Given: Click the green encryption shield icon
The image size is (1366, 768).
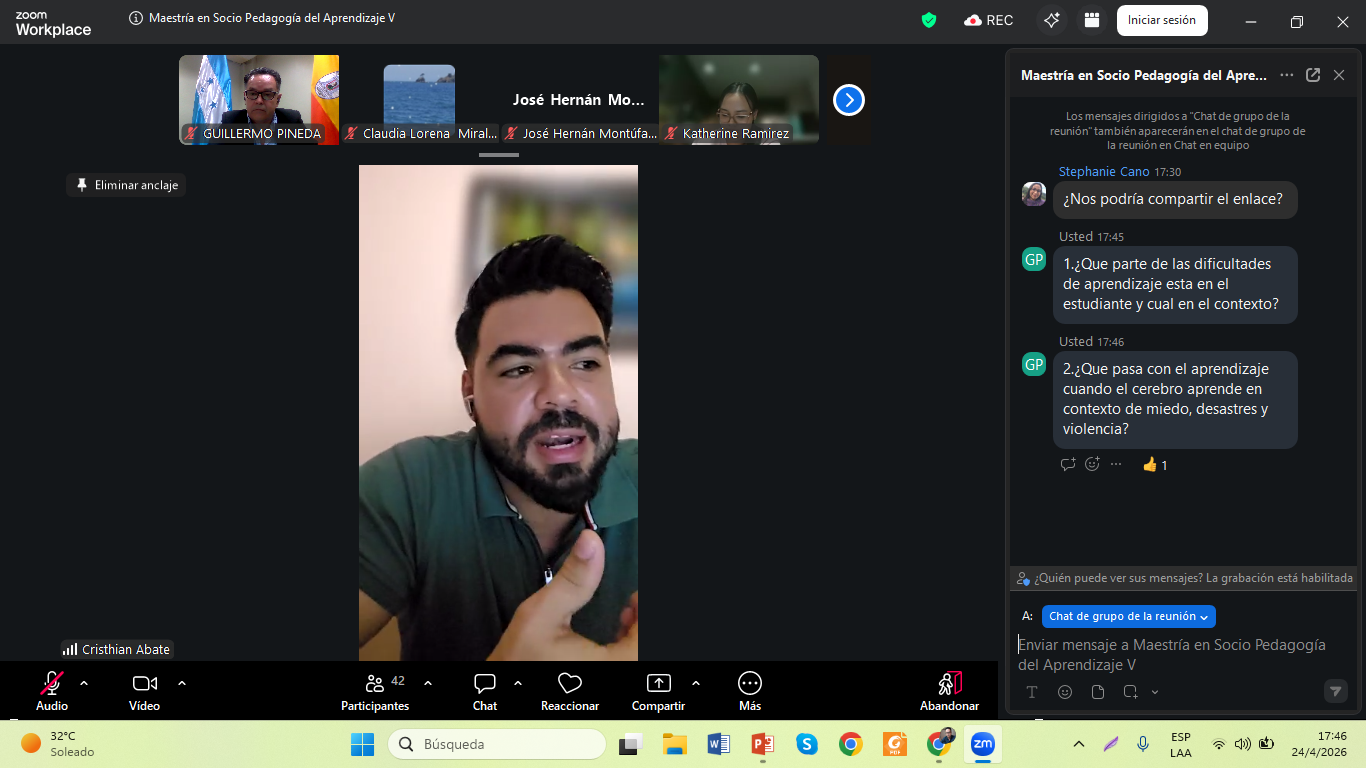Looking at the screenshot, I should (x=929, y=20).
